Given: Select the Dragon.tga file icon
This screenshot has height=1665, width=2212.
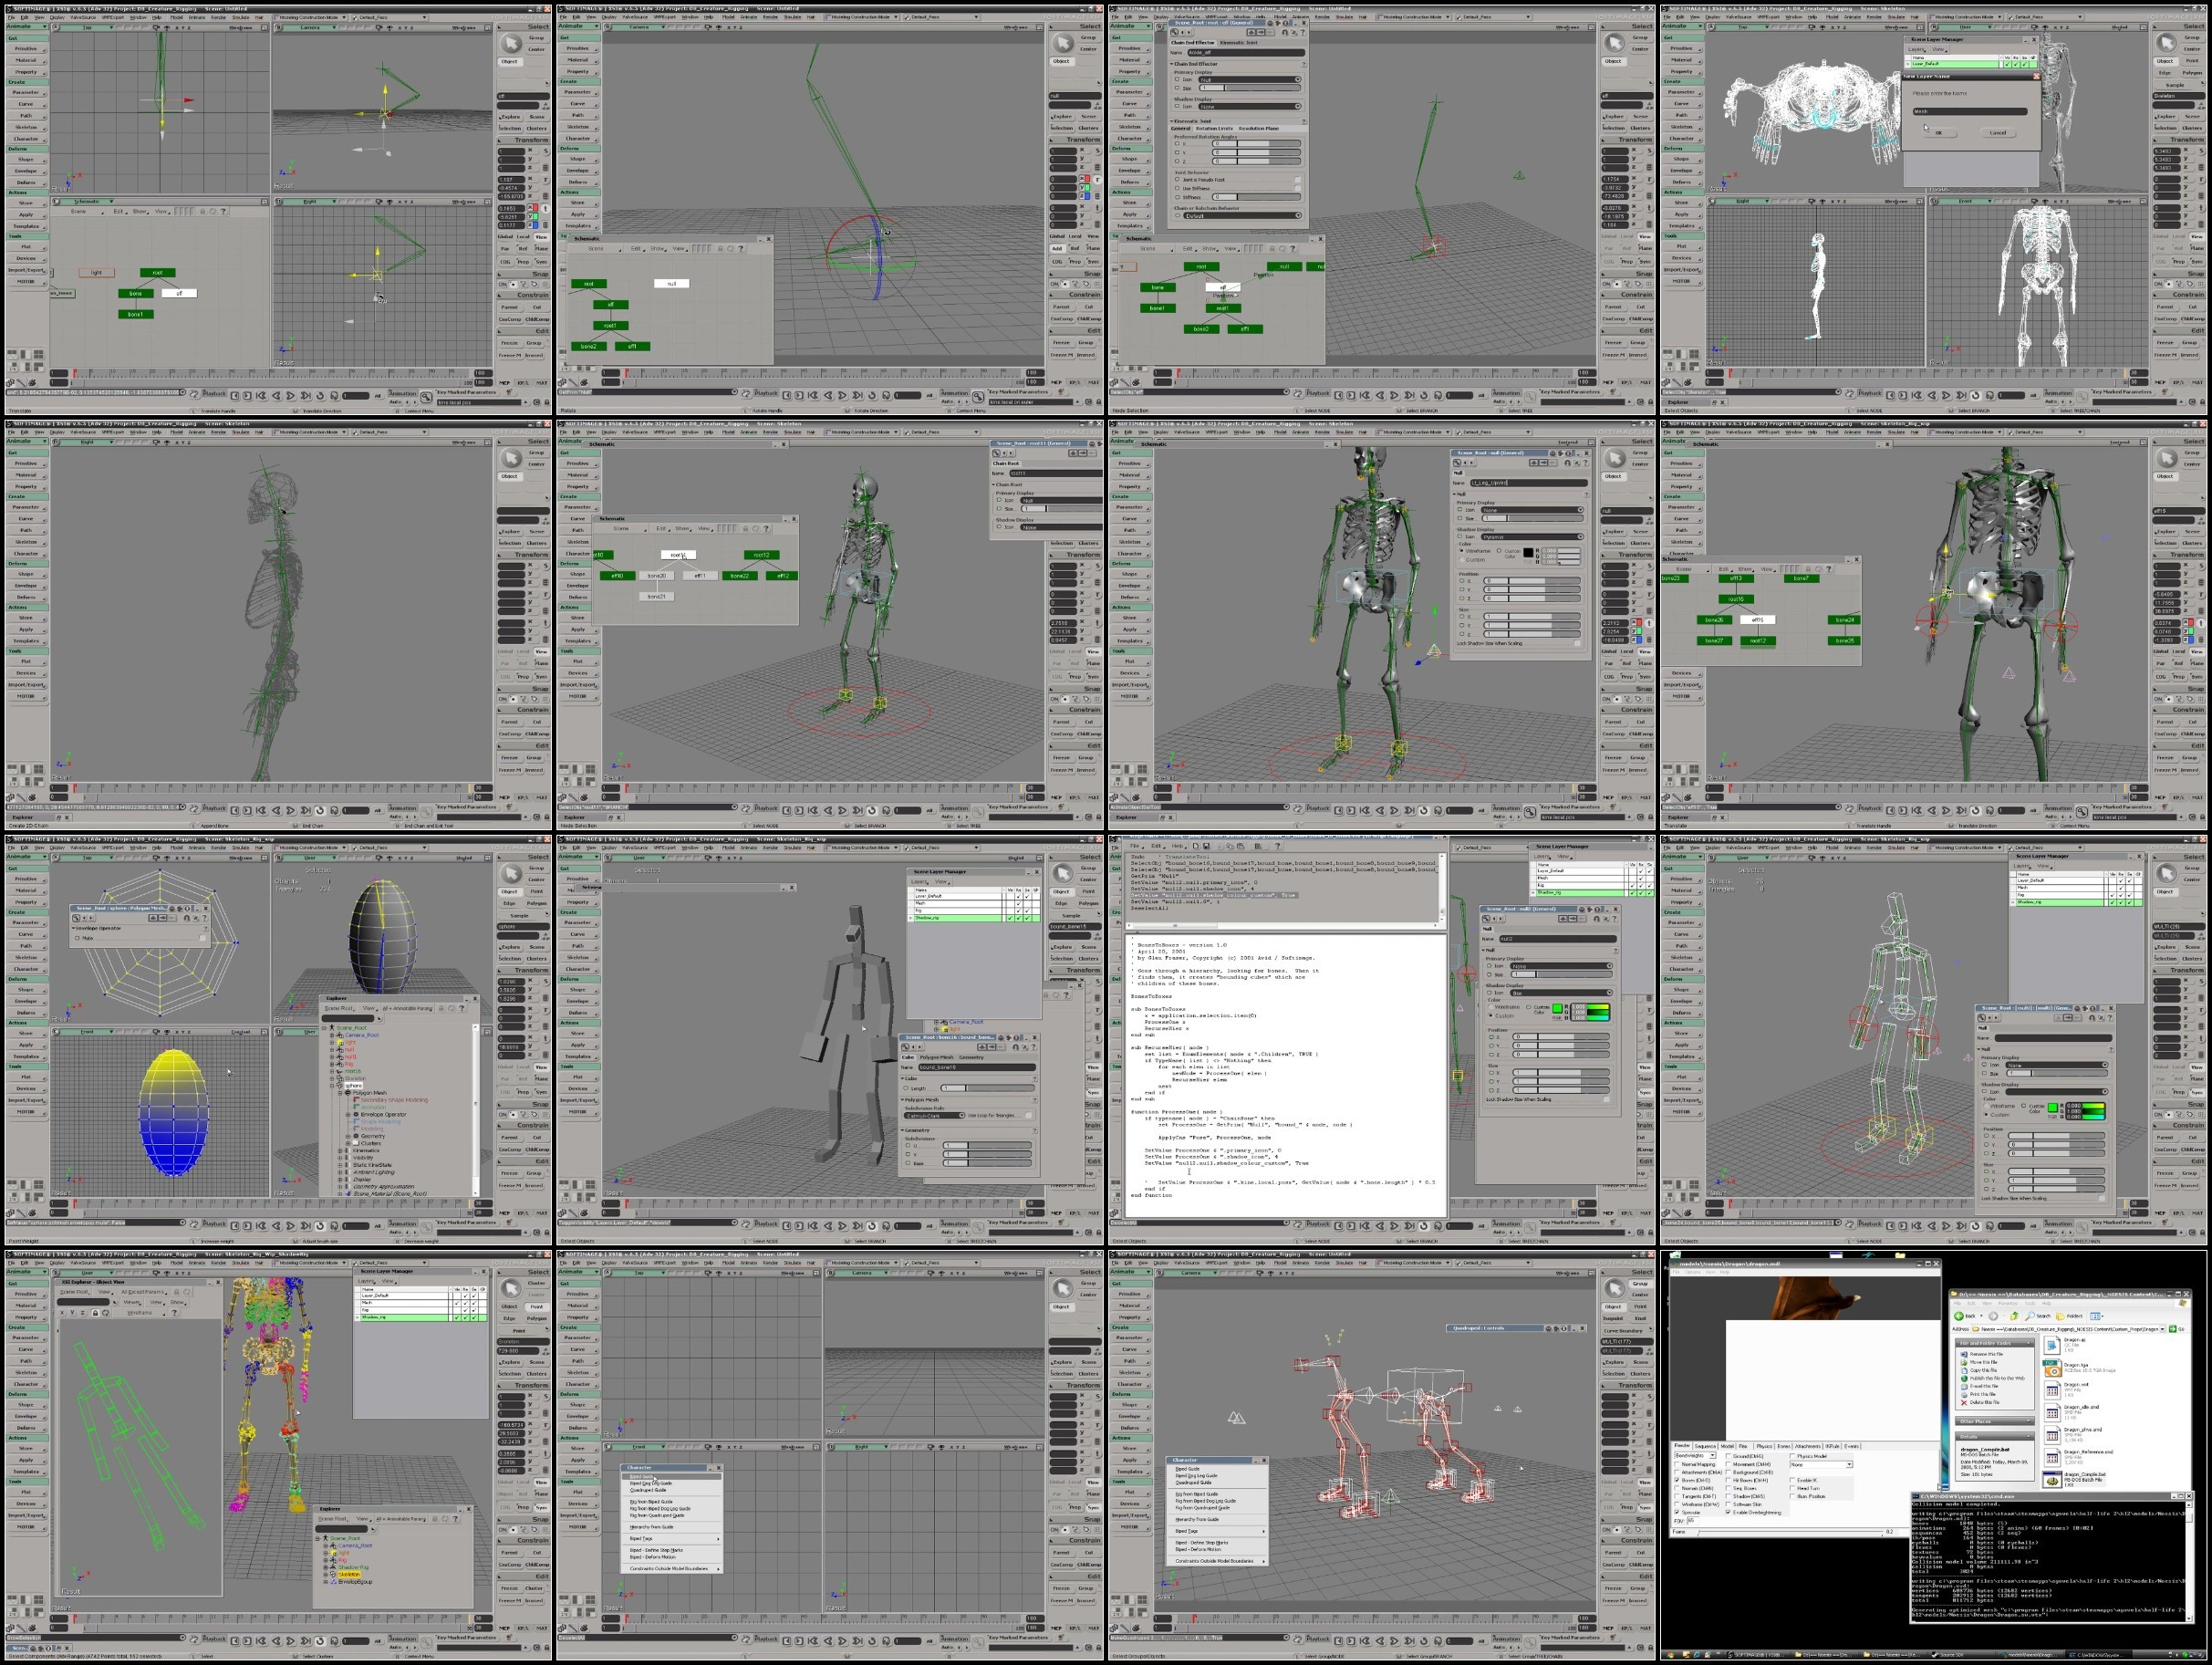Looking at the screenshot, I should pos(2053,1369).
